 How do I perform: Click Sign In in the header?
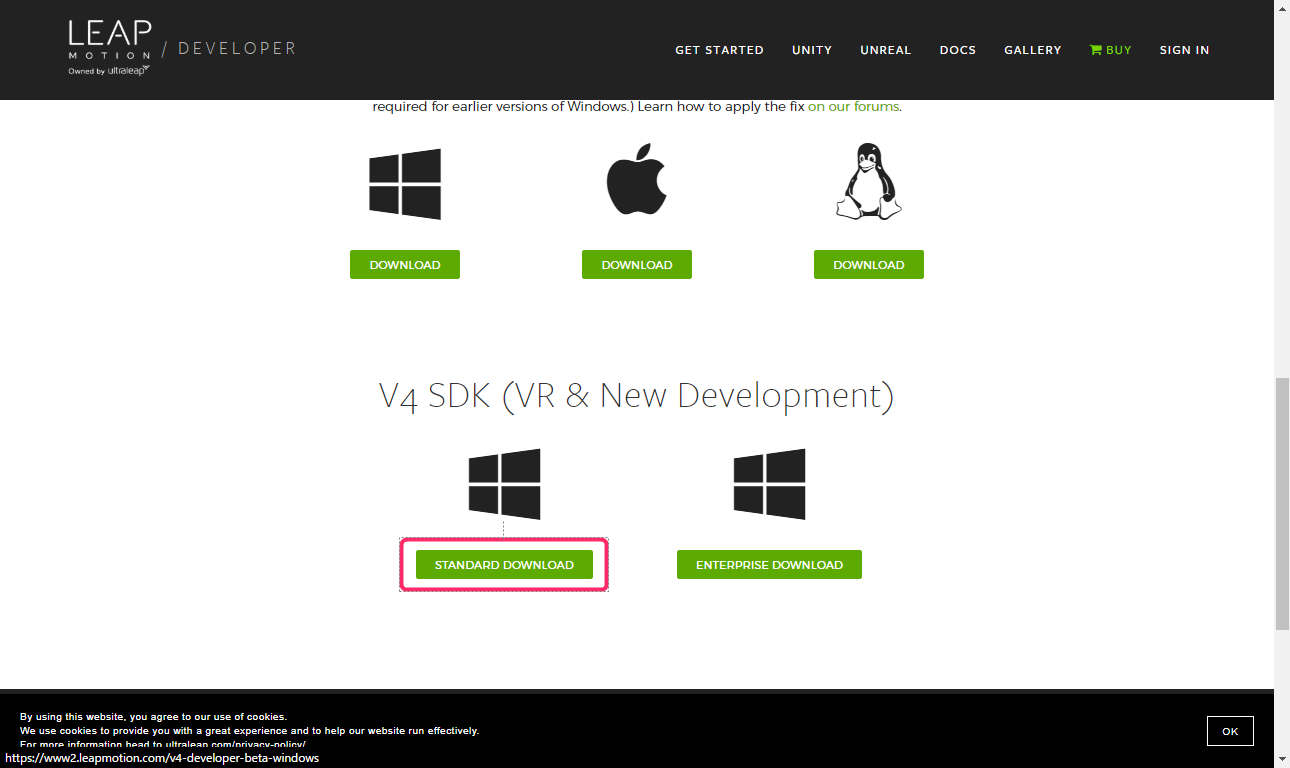[1184, 50]
